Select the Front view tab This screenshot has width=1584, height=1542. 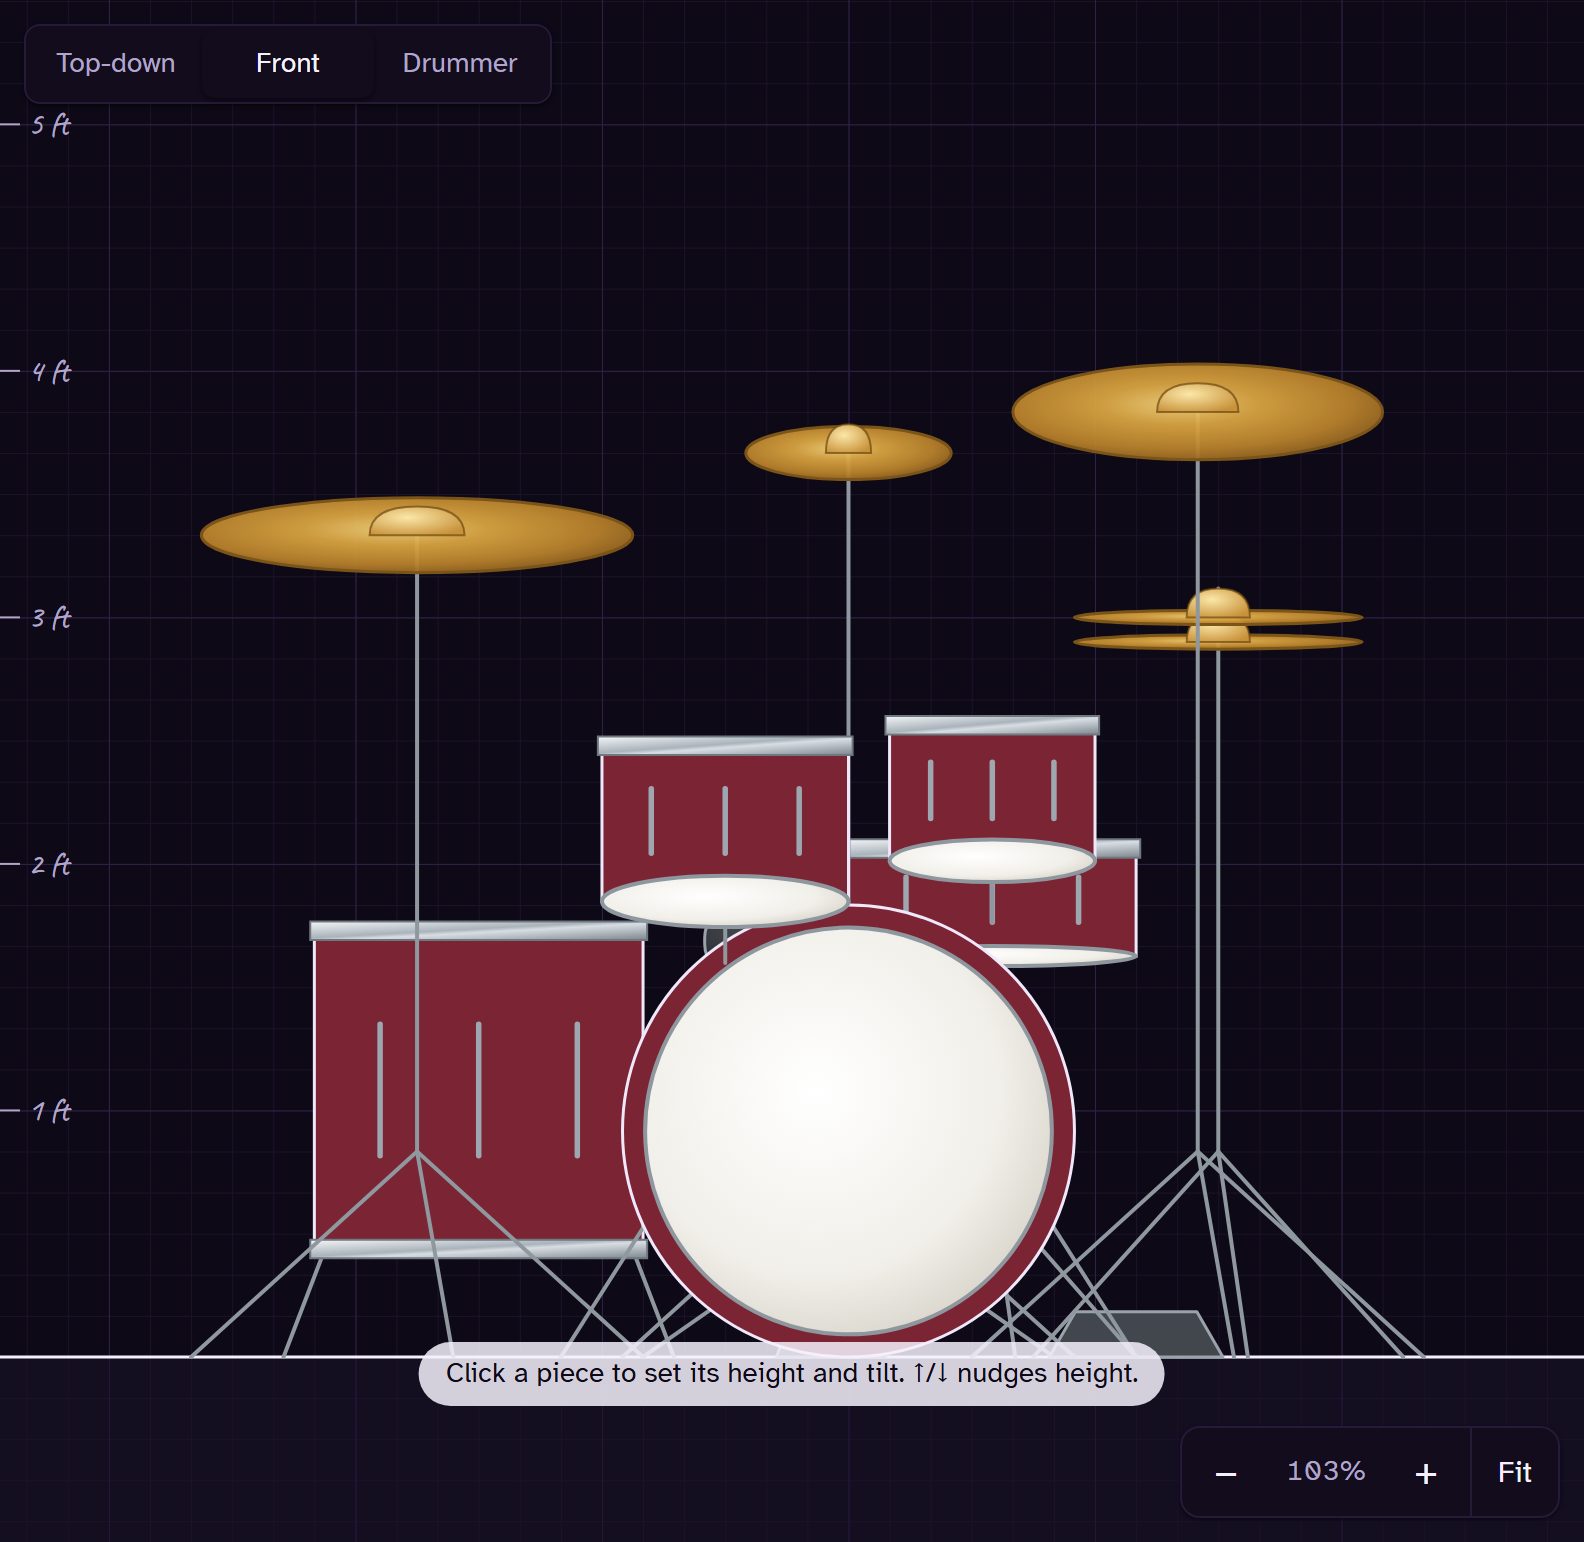point(288,63)
